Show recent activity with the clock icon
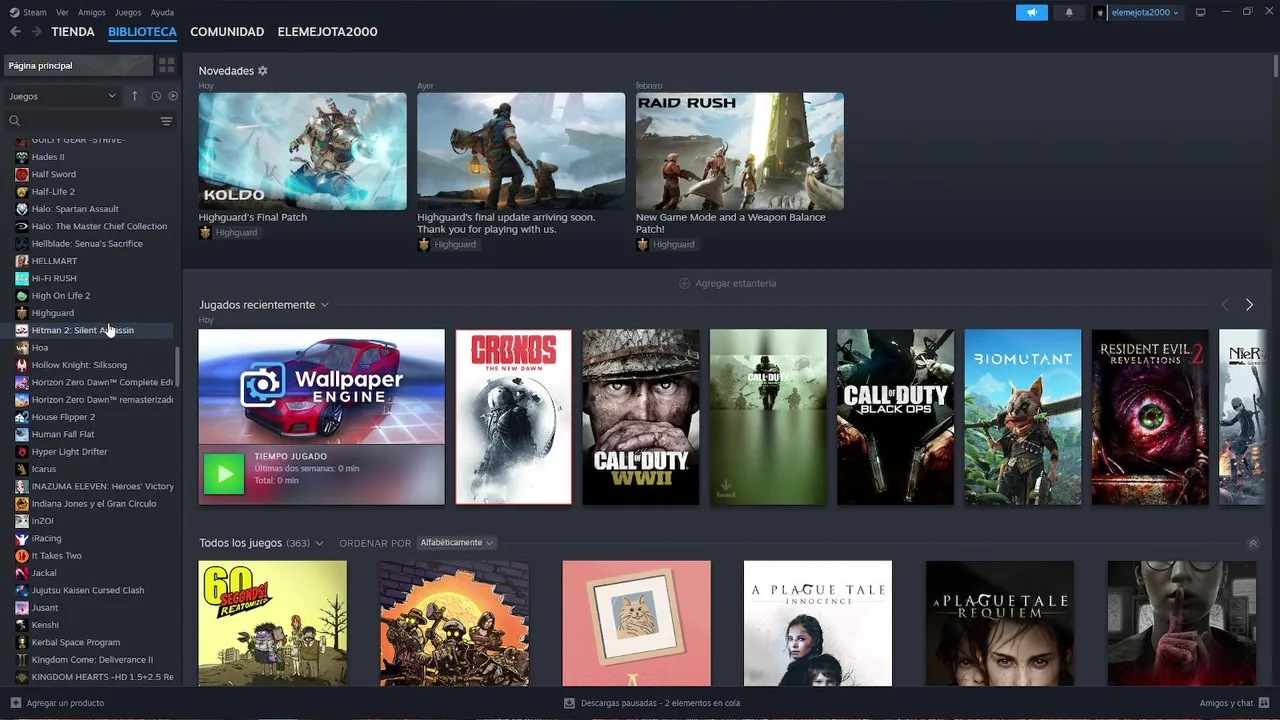The height and width of the screenshot is (720, 1280). click(x=156, y=96)
